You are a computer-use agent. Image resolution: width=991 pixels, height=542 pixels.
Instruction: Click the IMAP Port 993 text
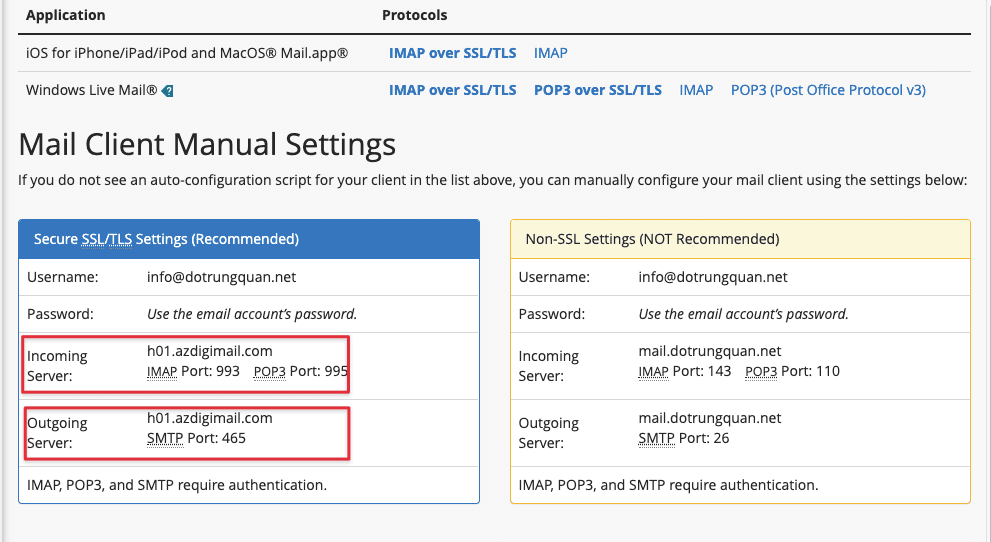(x=190, y=371)
